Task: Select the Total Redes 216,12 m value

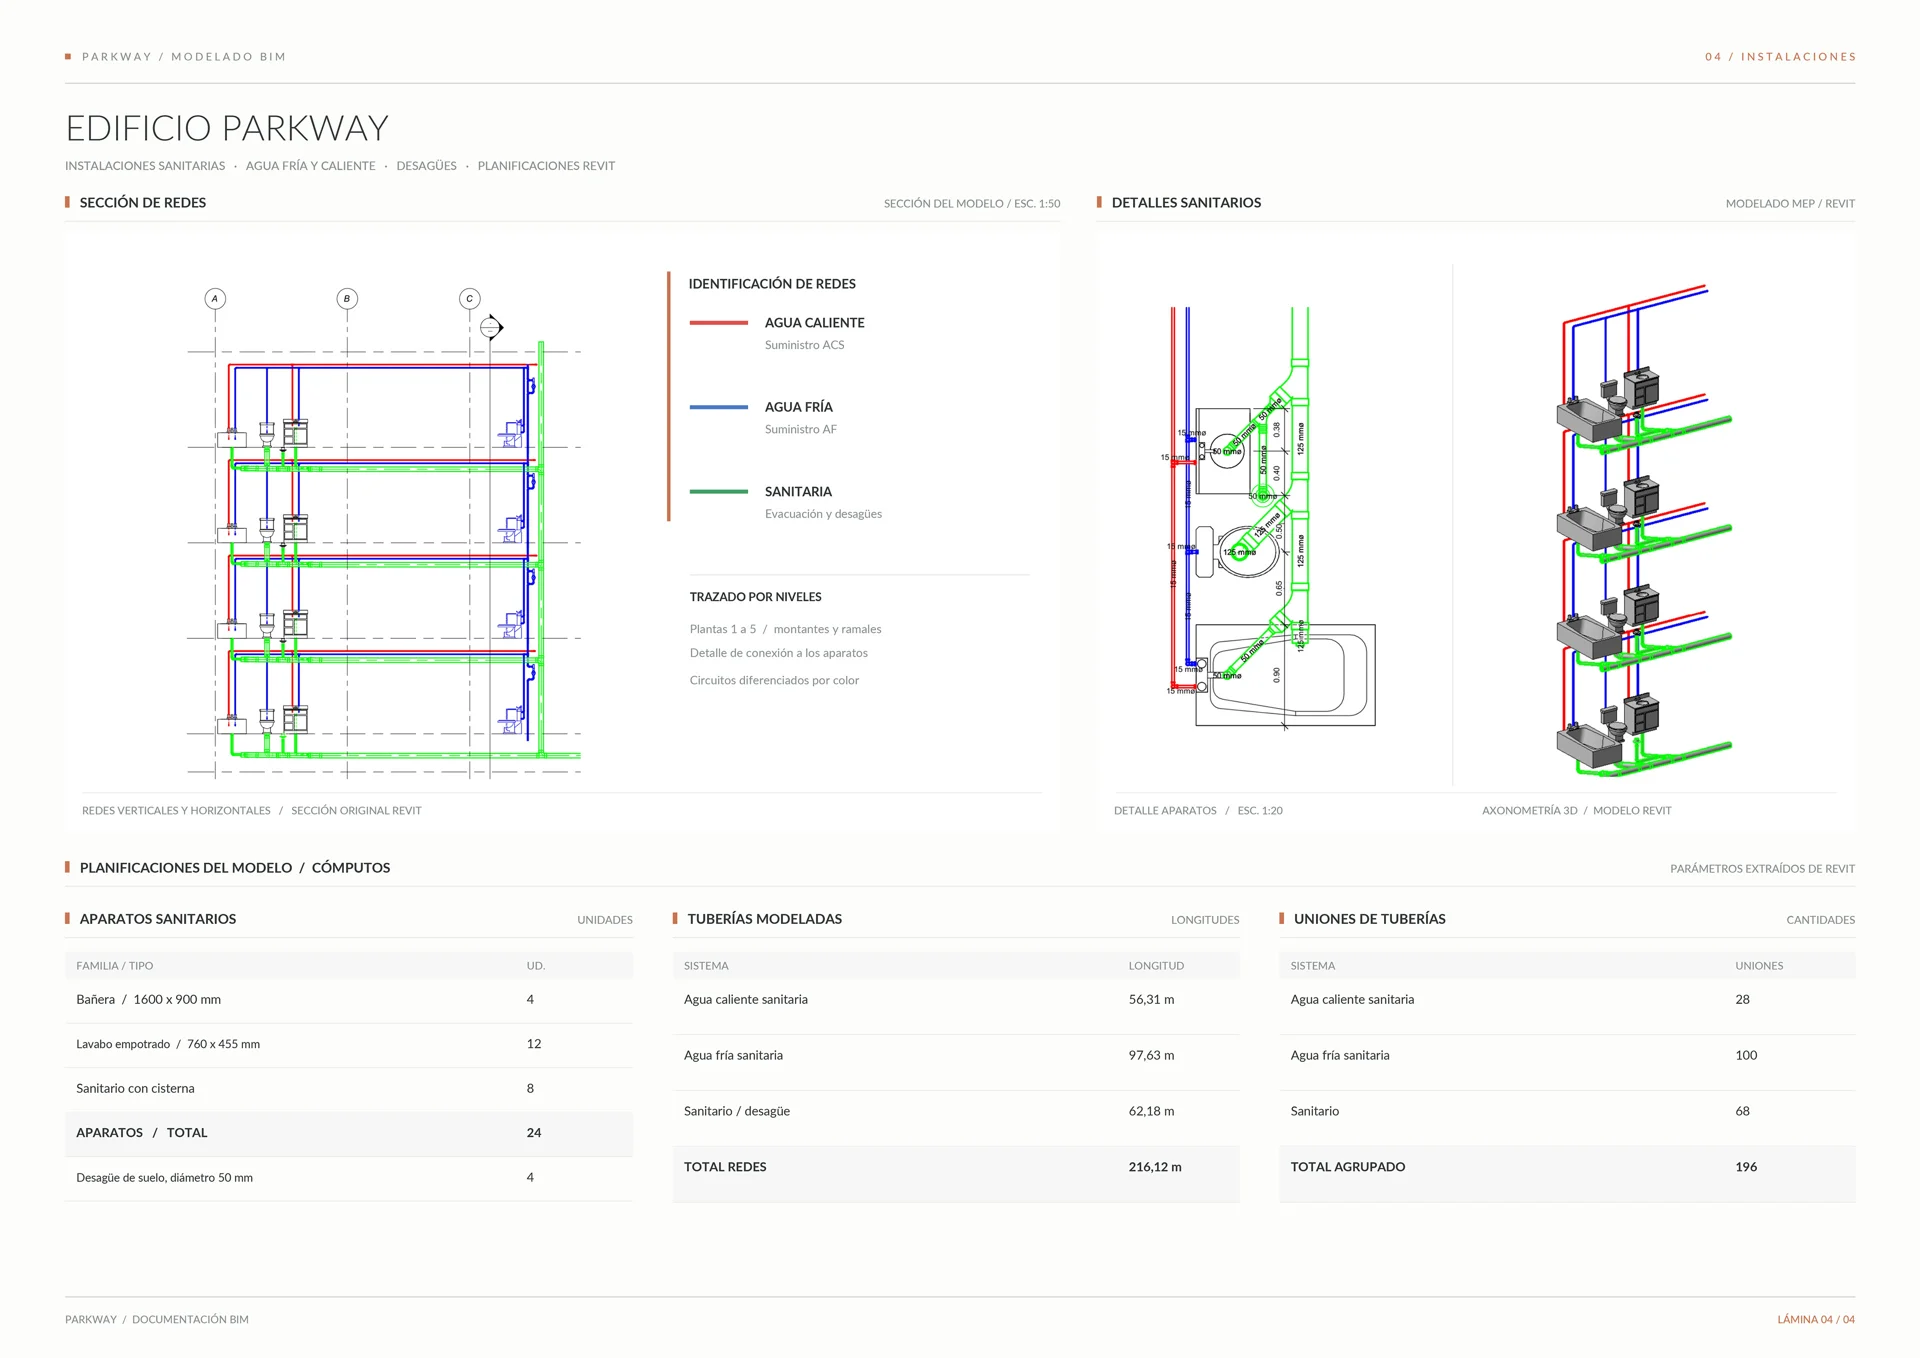Action: (1155, 1168)
